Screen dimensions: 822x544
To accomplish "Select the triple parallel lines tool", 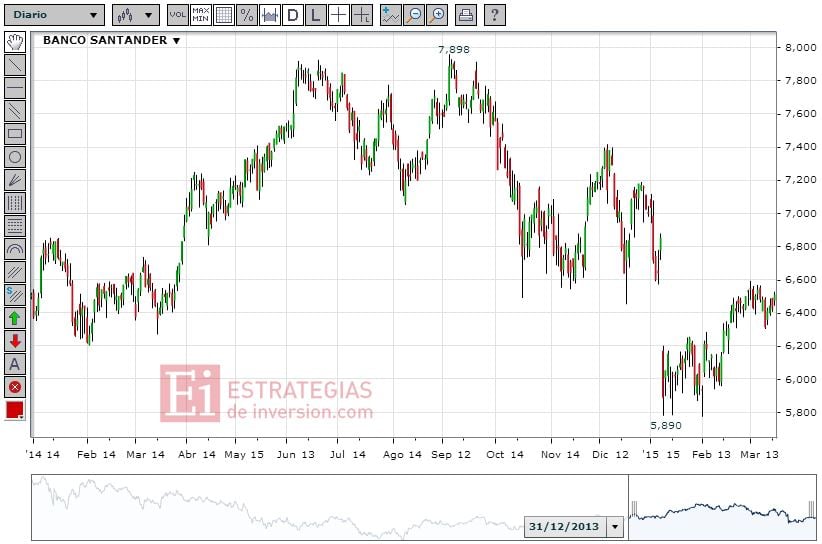I will [15, 272].
